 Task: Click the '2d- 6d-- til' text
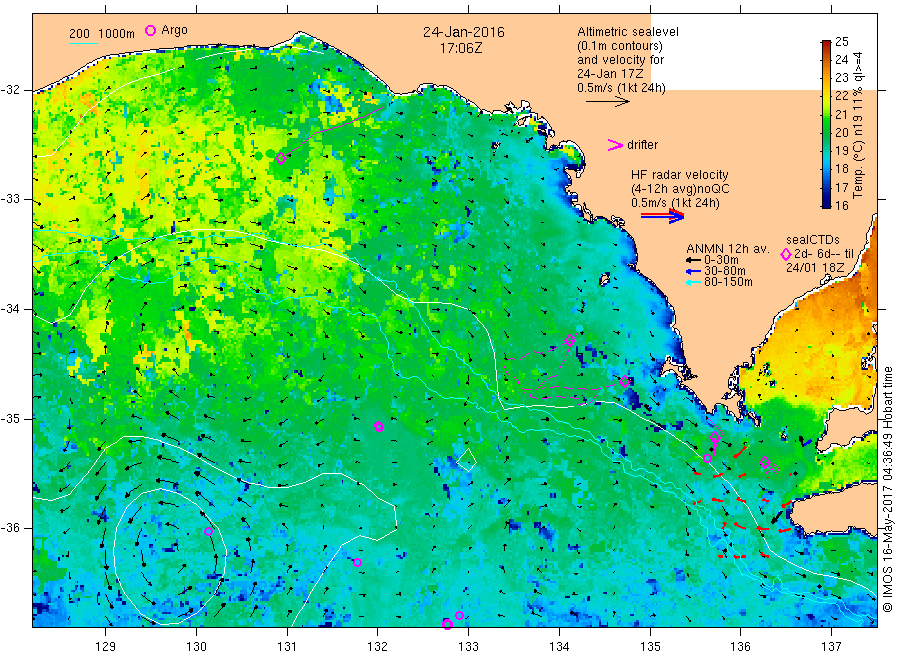[x=824, y=254]
